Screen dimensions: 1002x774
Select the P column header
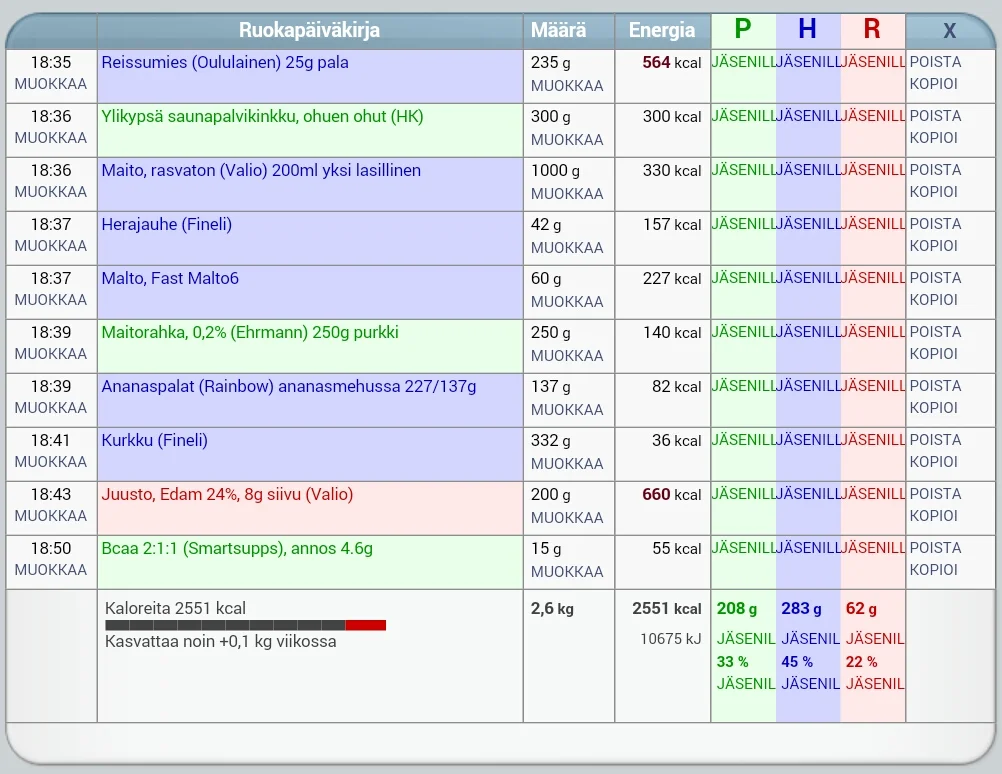[x=742, y=30]
